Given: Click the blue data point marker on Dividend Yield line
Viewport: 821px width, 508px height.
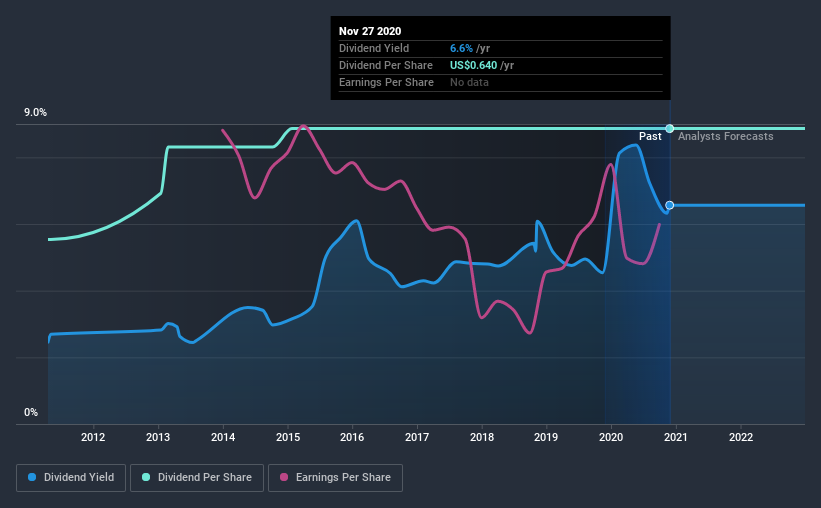Looking at the screenshot, I should pos(670,205).
